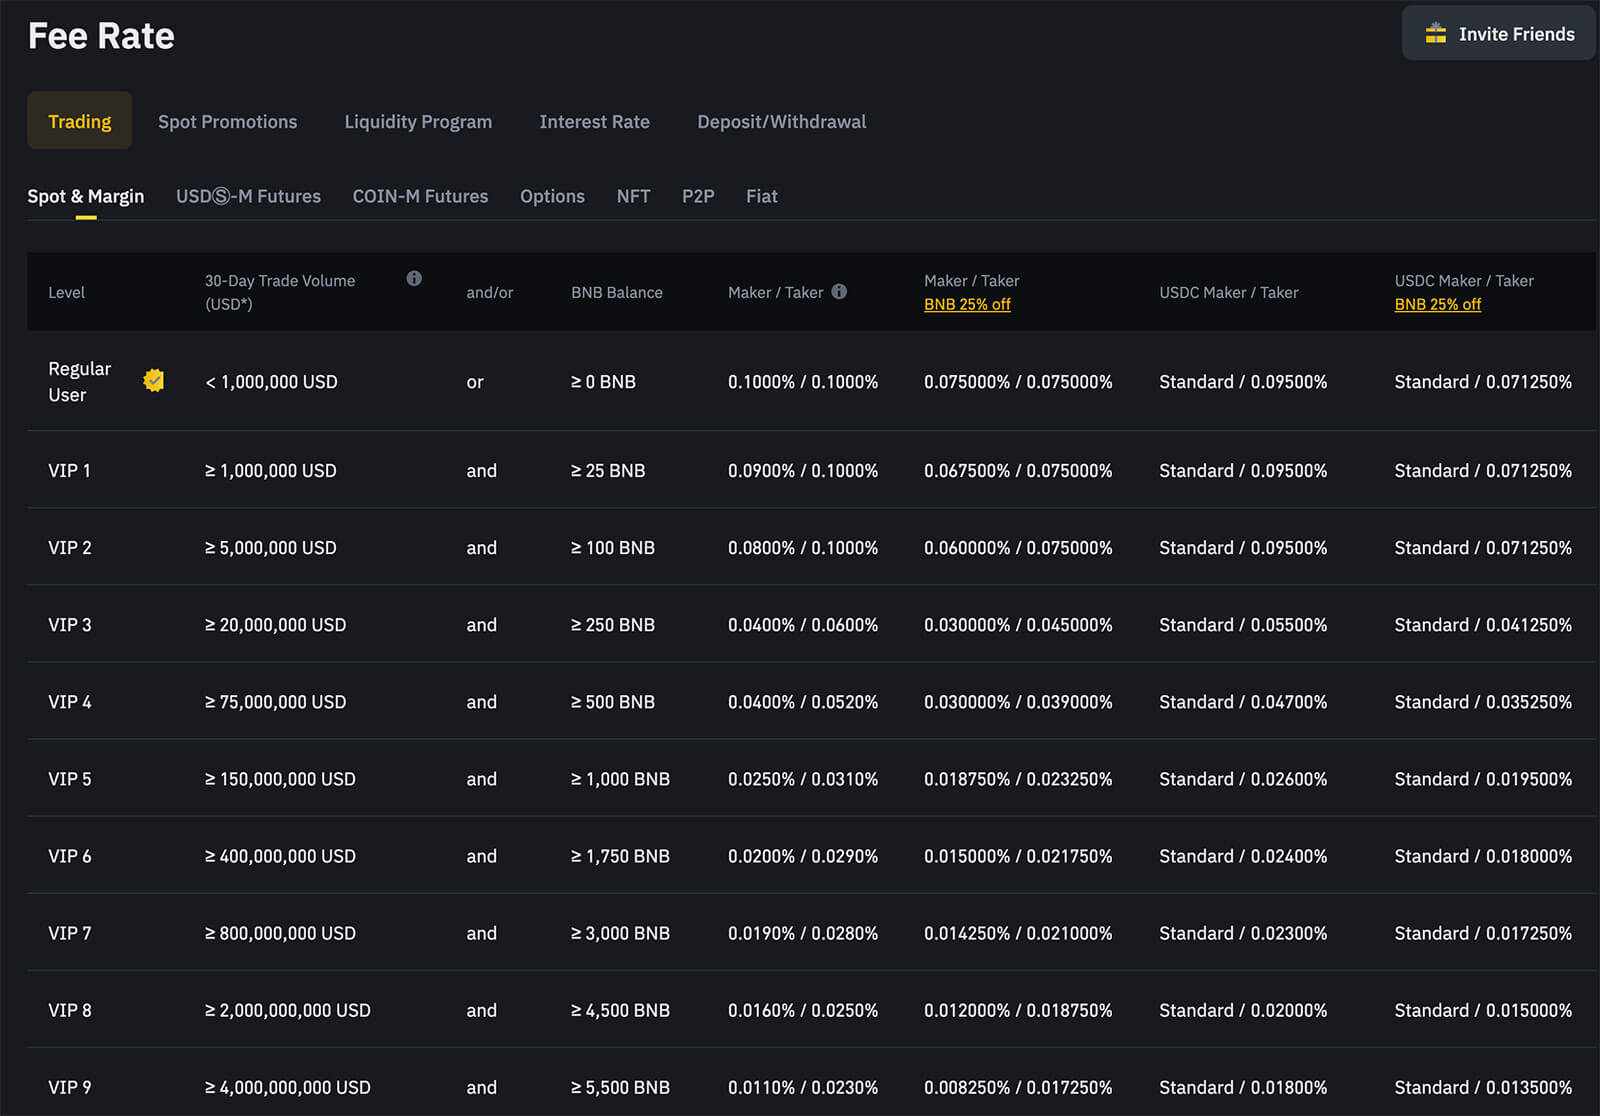
Task: Click the info icon next to Maker / Taker
Action: click(839, 292)
